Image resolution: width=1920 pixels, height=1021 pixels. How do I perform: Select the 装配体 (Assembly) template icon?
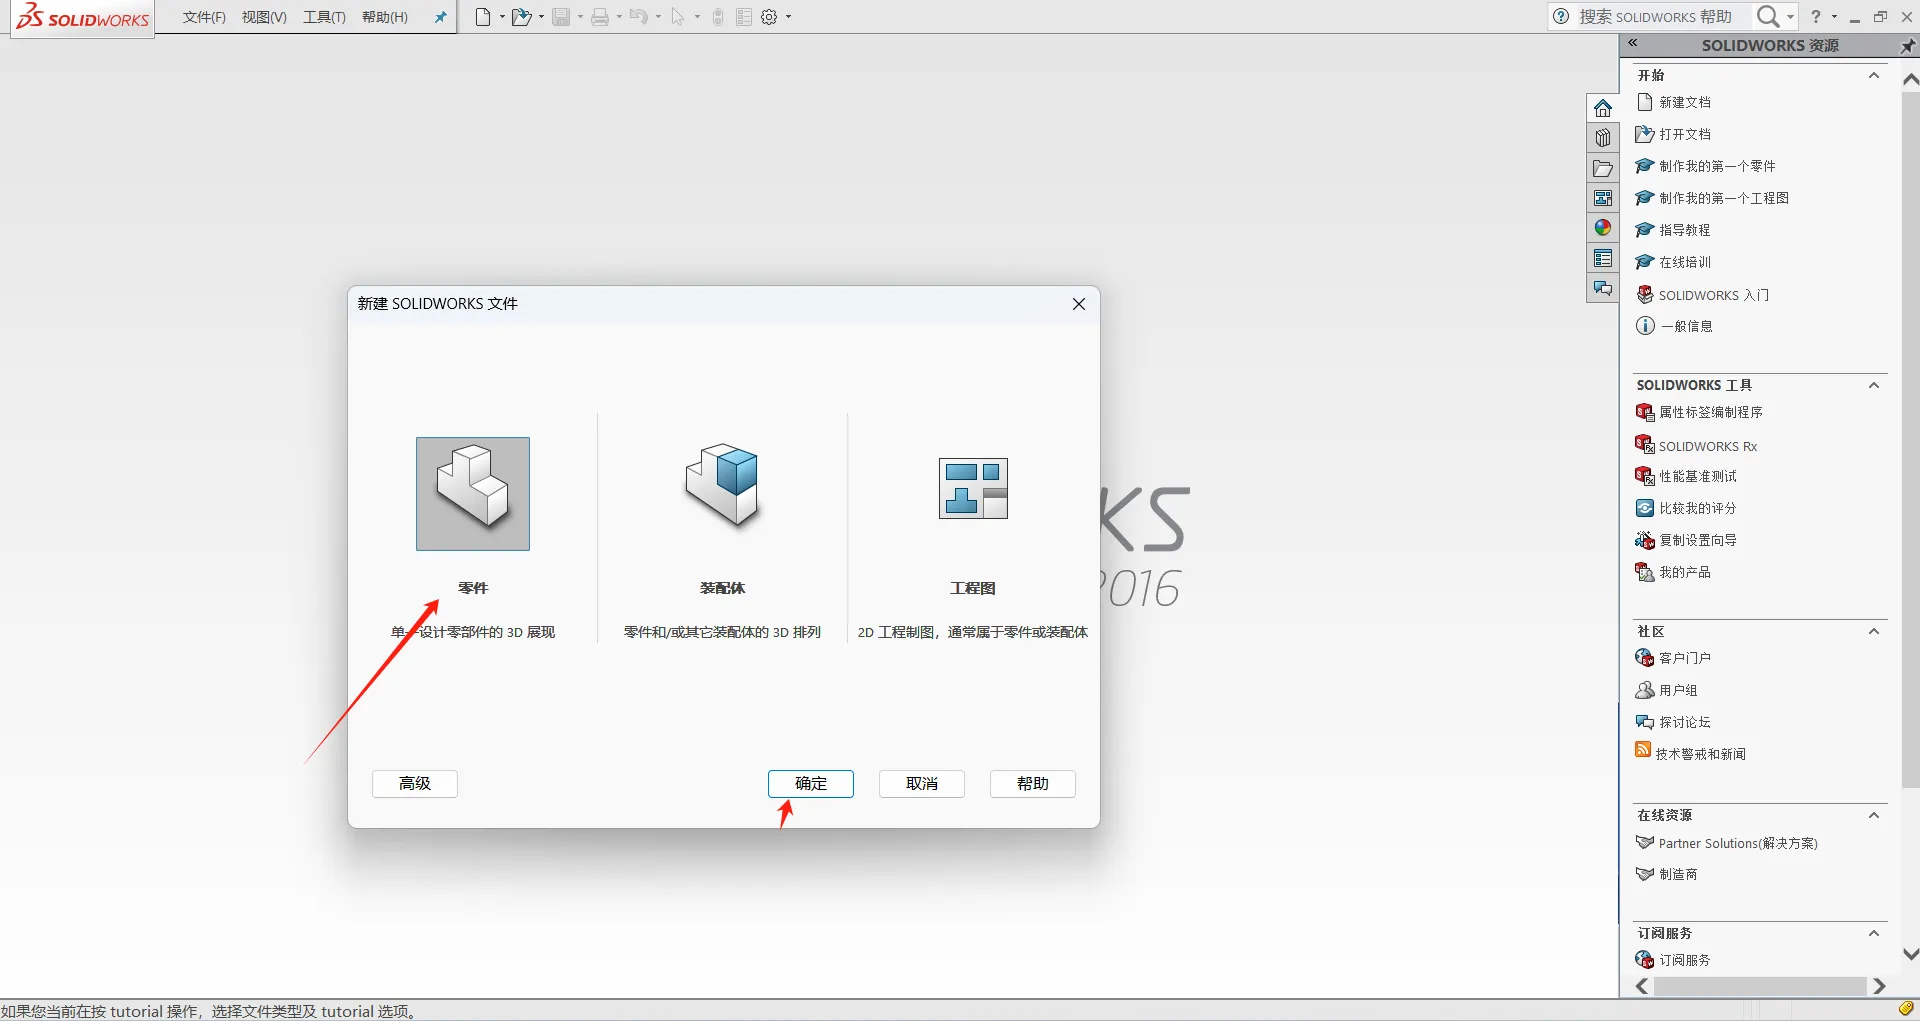(722, 486)
